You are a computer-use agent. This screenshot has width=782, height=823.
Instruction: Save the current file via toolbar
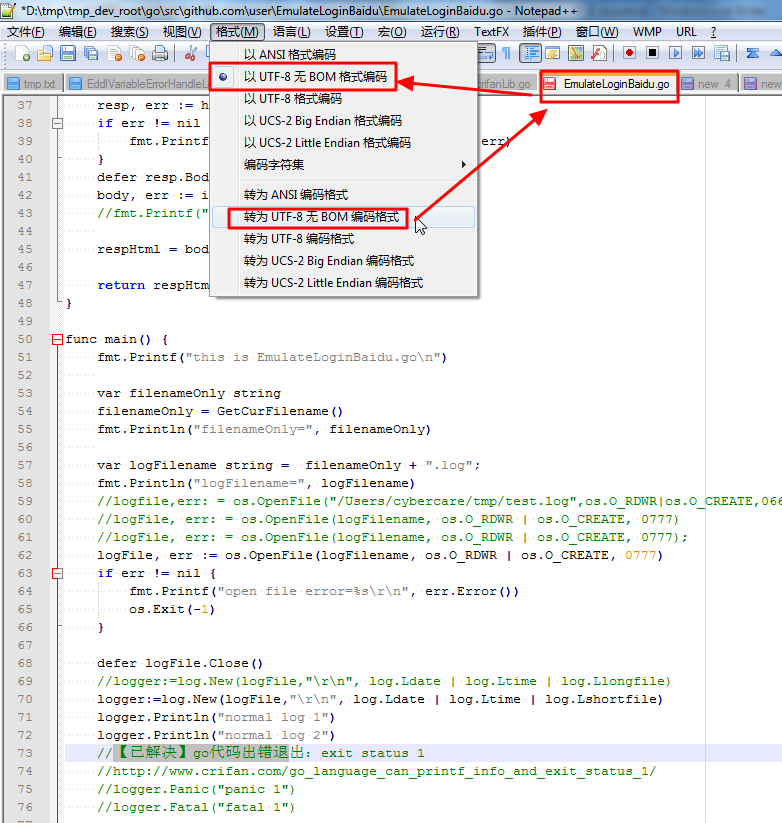click(x=68, y=54)
